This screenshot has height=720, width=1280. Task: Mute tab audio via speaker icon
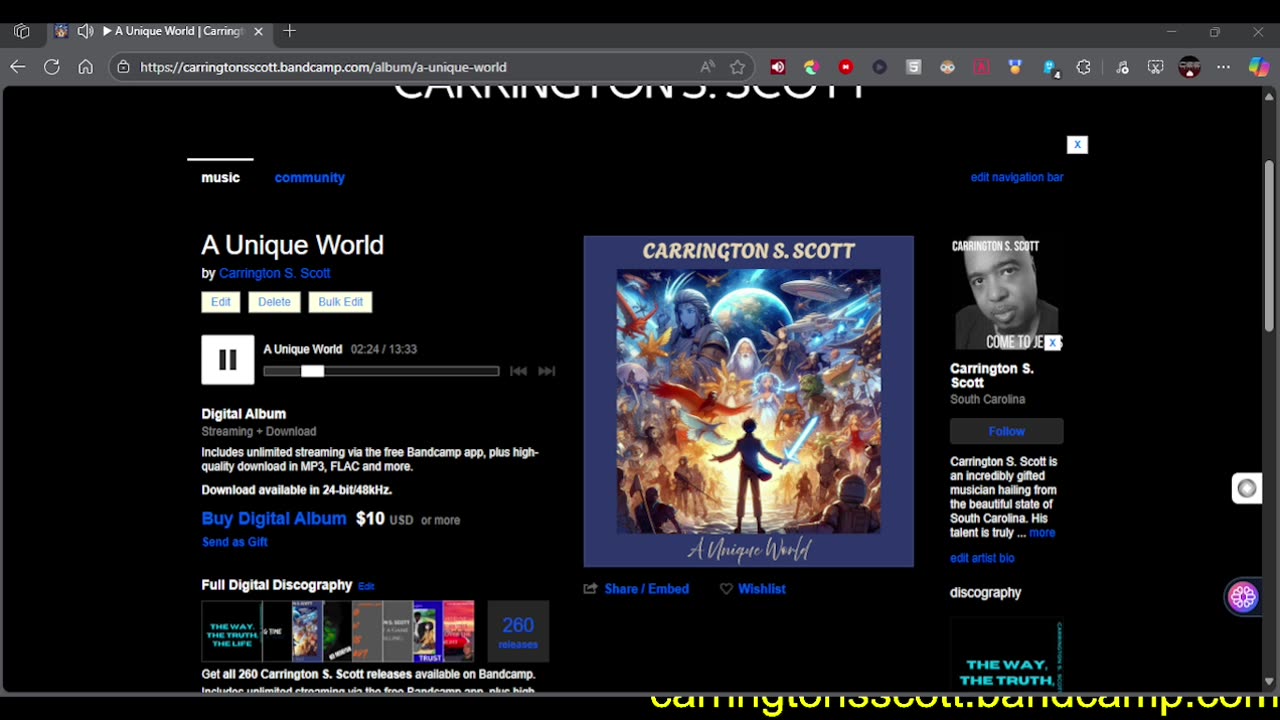85,31
